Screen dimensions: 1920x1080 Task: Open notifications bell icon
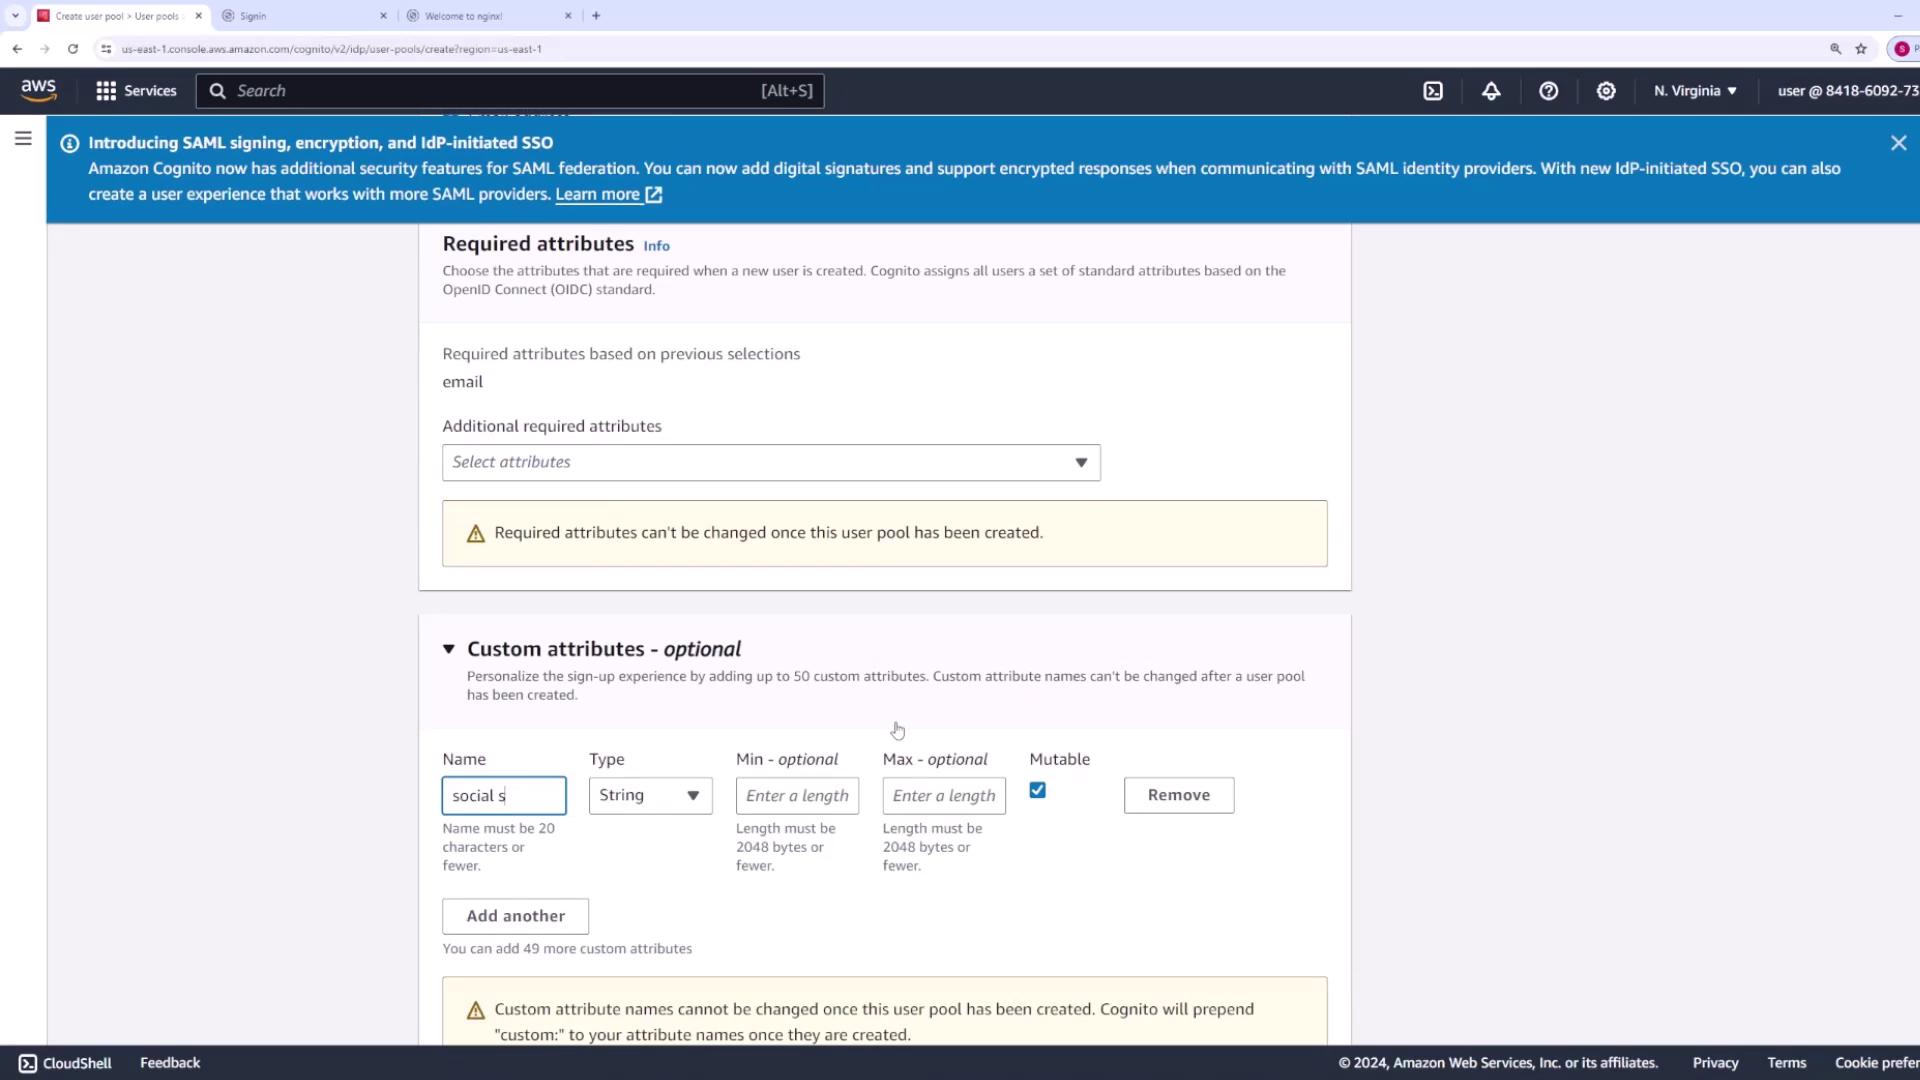1491,91
